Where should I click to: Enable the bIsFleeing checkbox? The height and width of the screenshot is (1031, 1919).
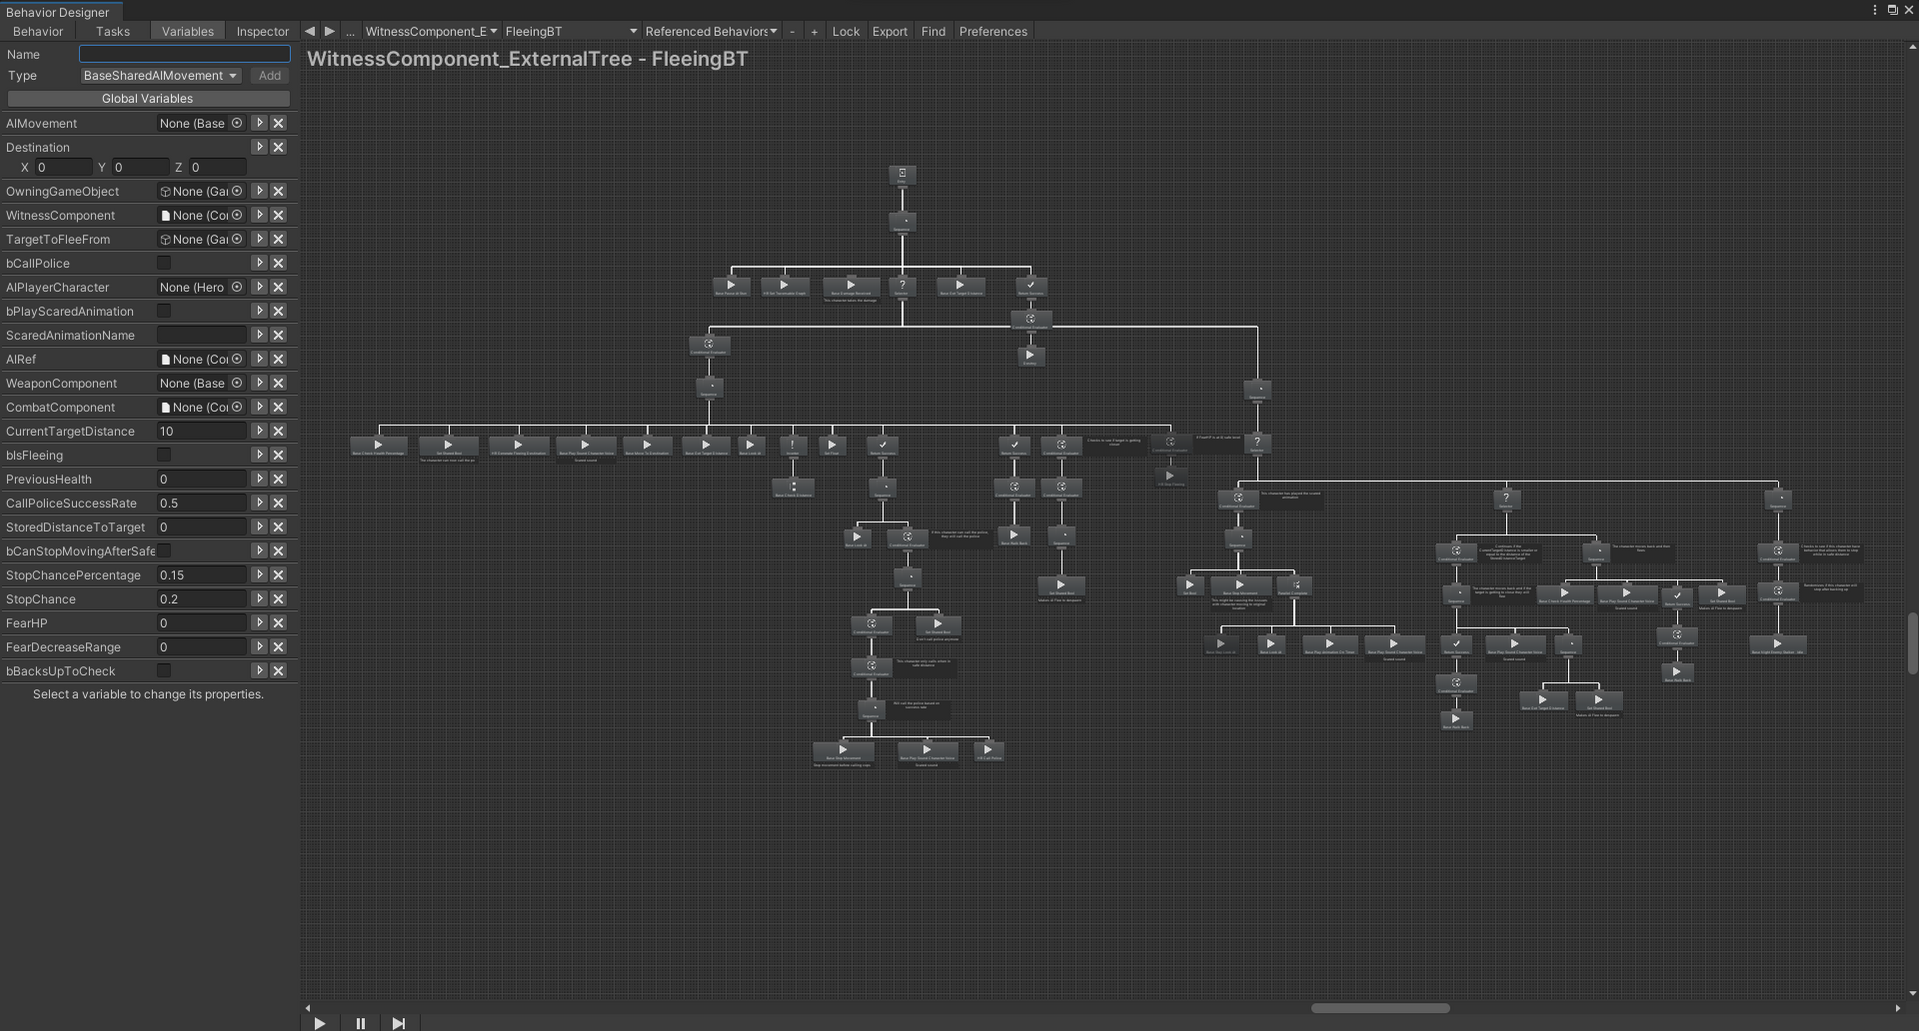tap(164, 455)
